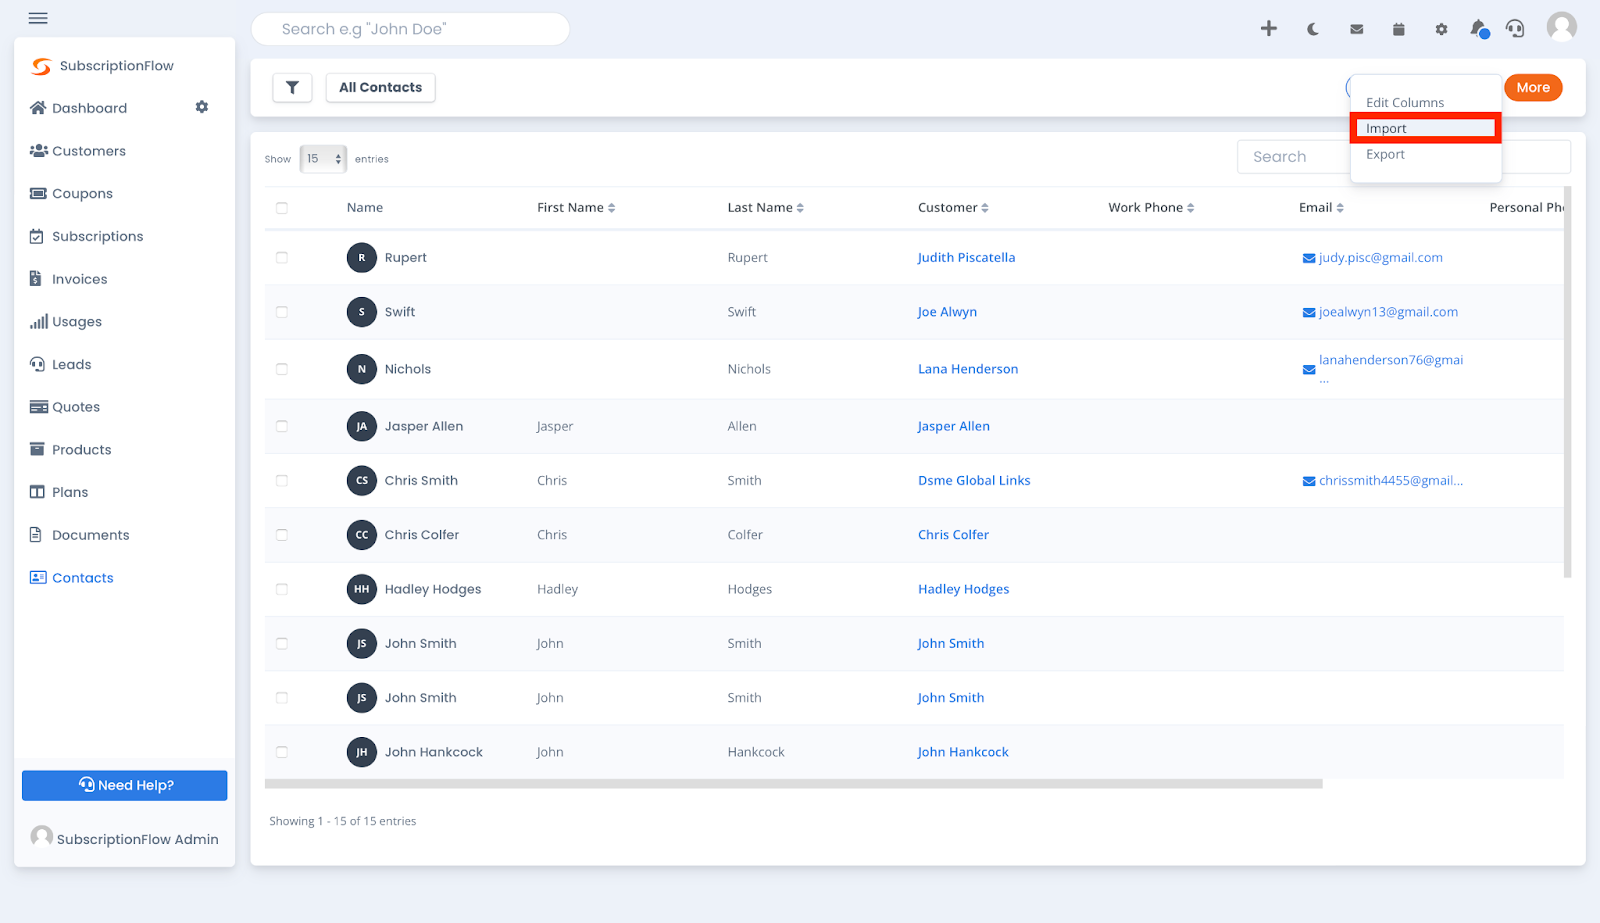The image size is (1600, 923).
Task: Check the Jasper Allen row checkbox
Action: pyautogui.click(x=282, y=426)
